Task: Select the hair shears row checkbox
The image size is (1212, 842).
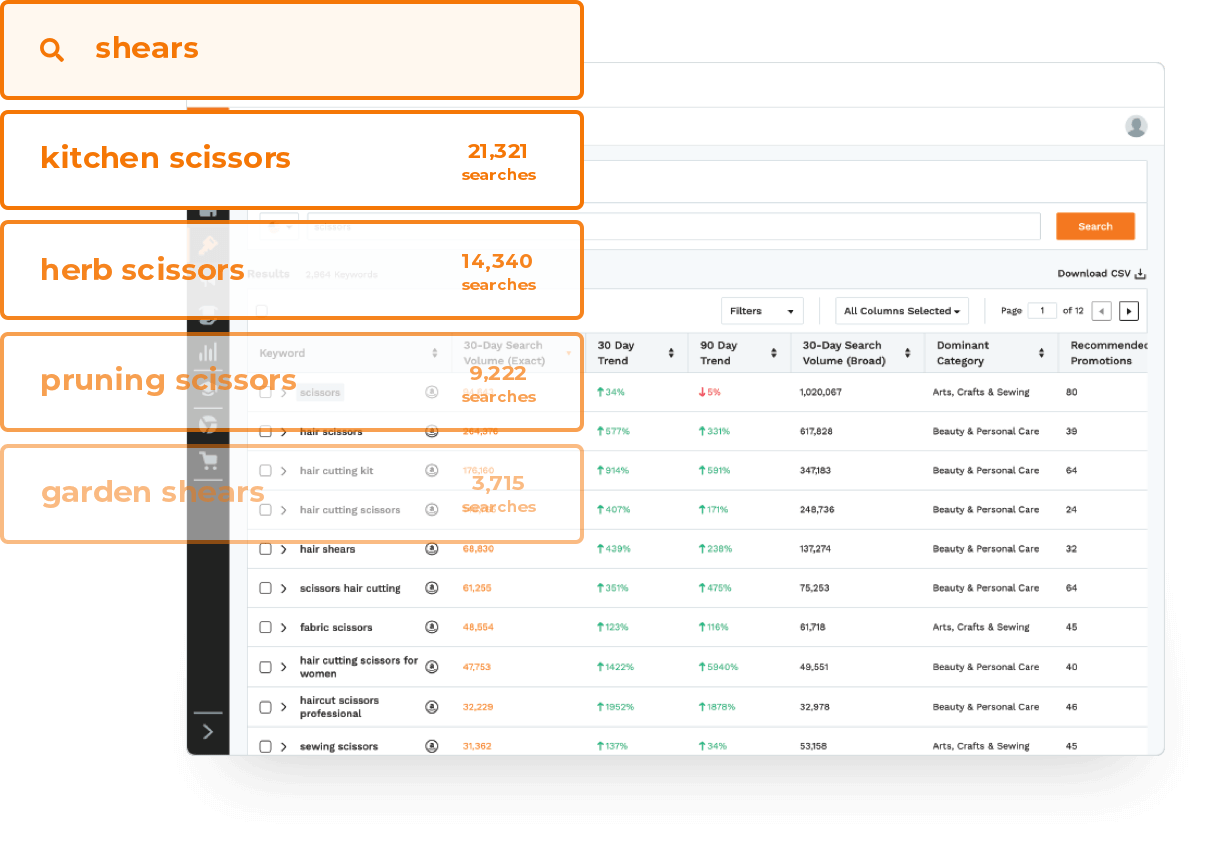Action: [x=265, y=549]
